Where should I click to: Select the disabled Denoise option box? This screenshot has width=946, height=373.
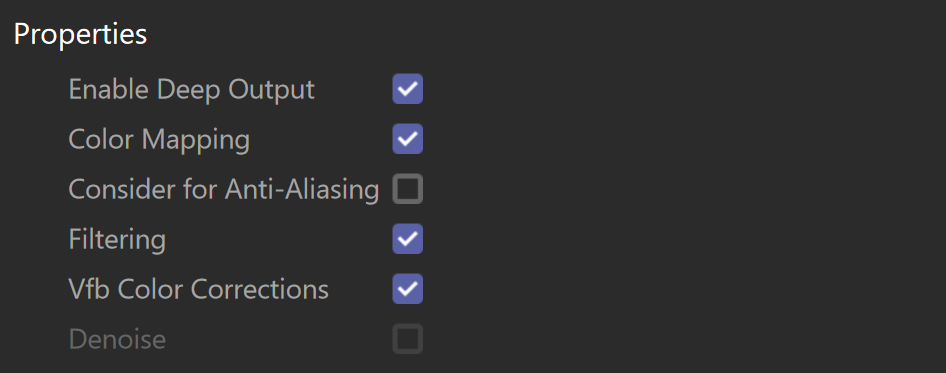coord(408,339)
